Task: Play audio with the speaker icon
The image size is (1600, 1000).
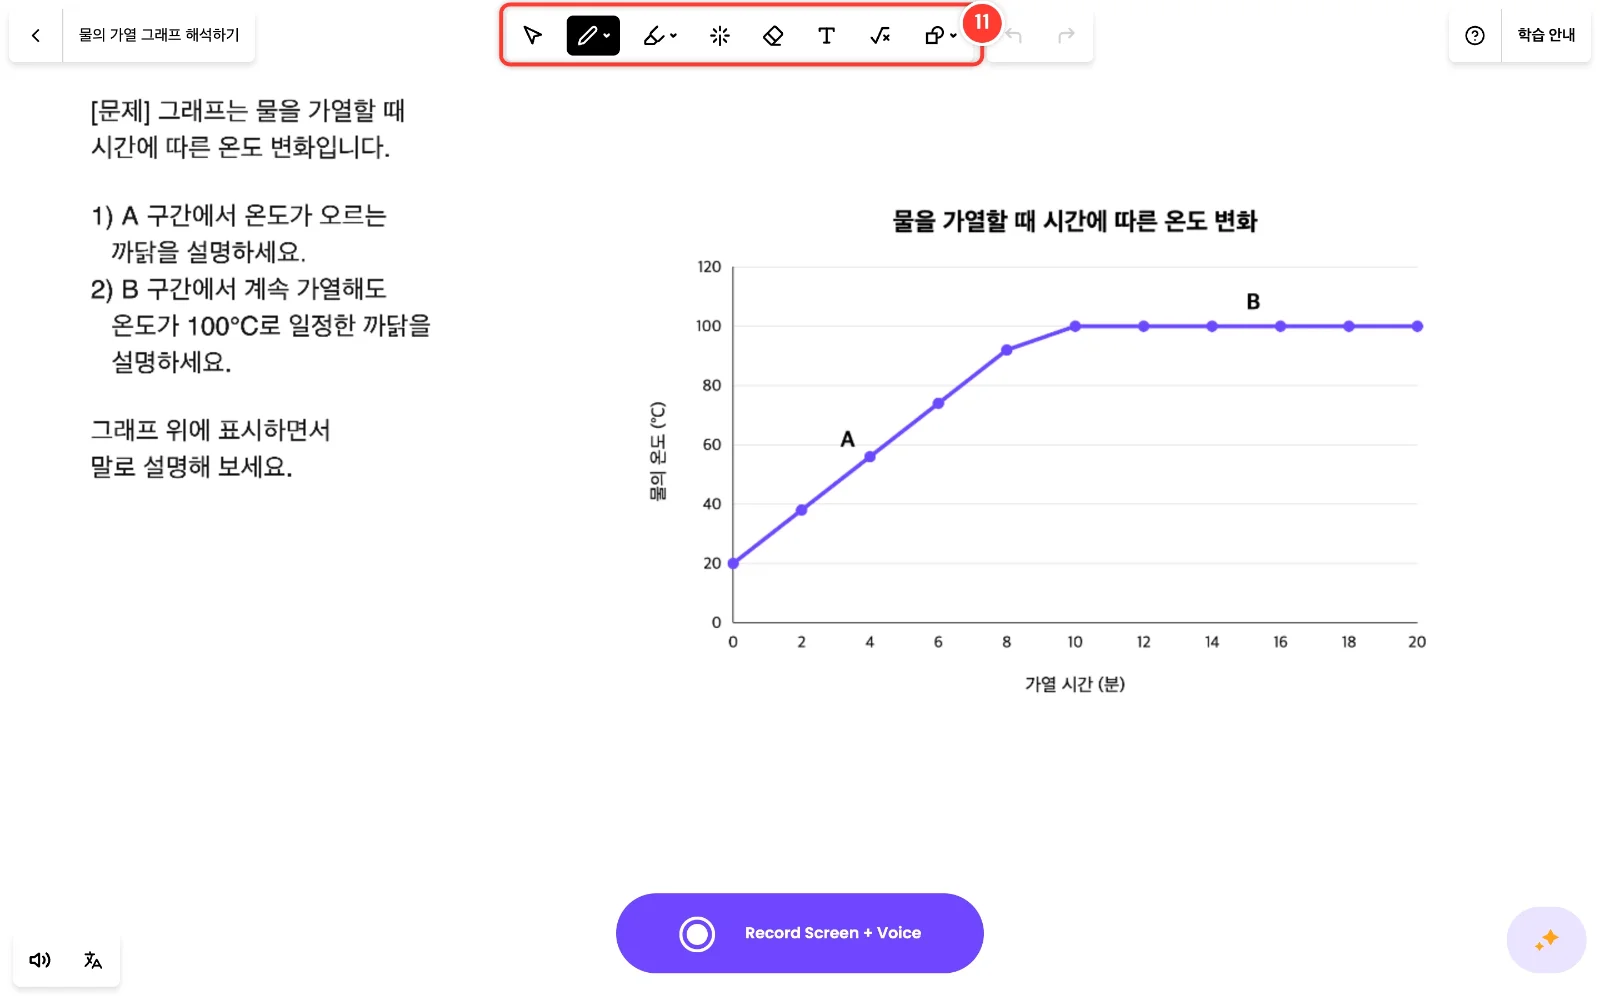Action: (x=40, y=960)
